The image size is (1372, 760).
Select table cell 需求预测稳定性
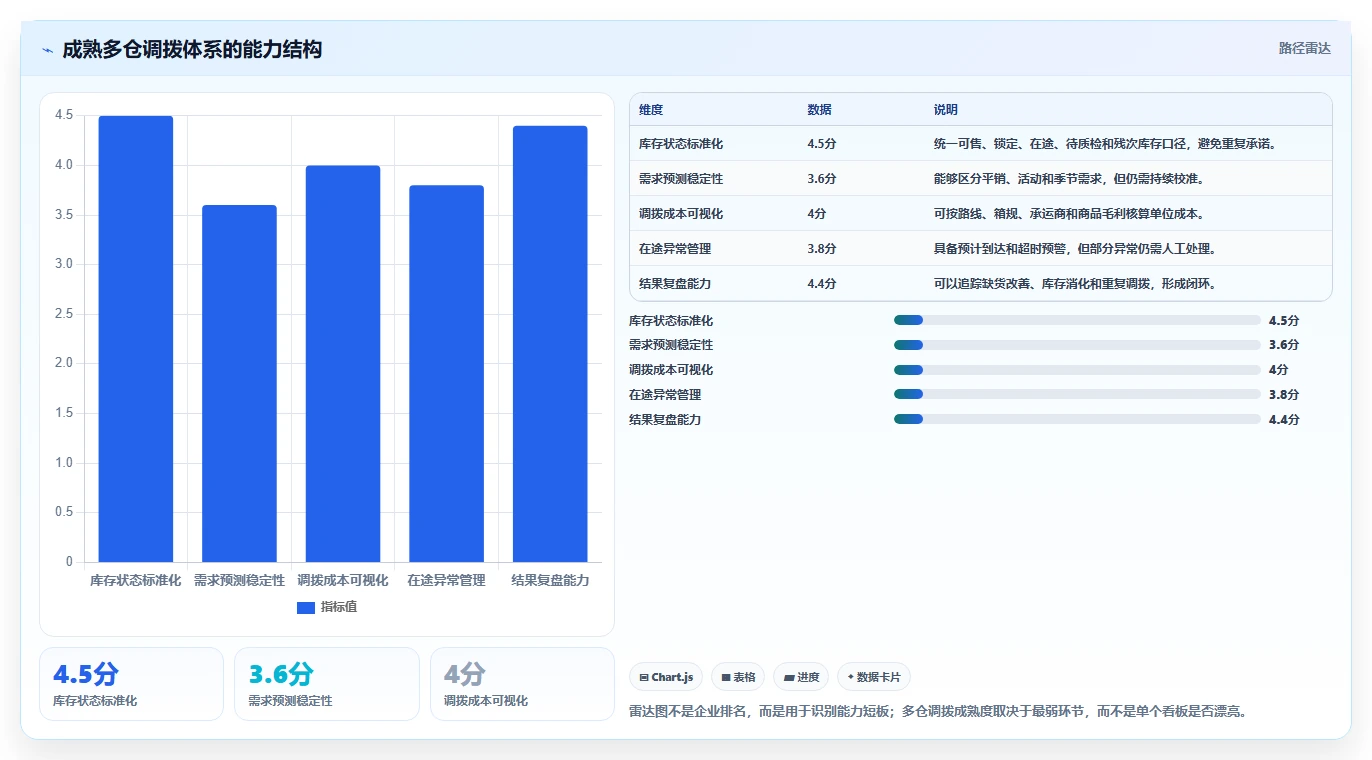click(x=681, y=179)
